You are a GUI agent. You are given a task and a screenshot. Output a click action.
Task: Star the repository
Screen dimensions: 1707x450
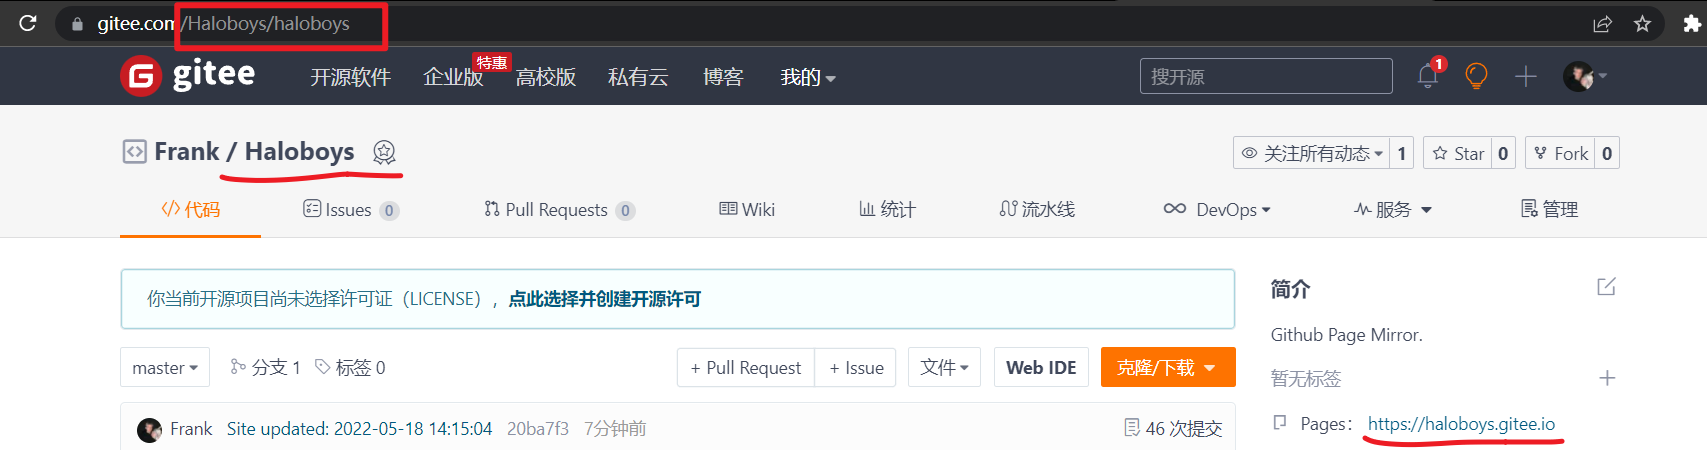(x=1457, y=153)
